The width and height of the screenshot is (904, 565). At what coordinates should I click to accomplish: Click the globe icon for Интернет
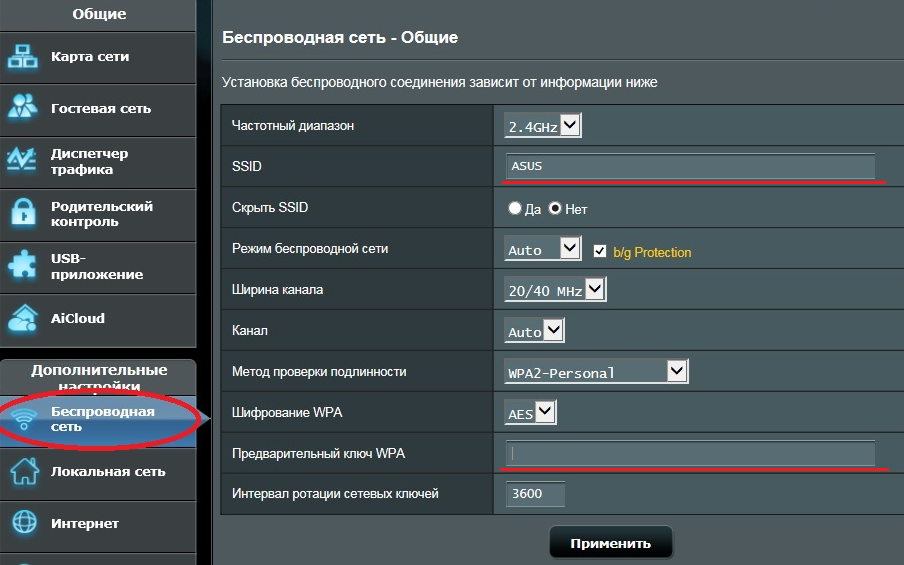pos(24,522)
